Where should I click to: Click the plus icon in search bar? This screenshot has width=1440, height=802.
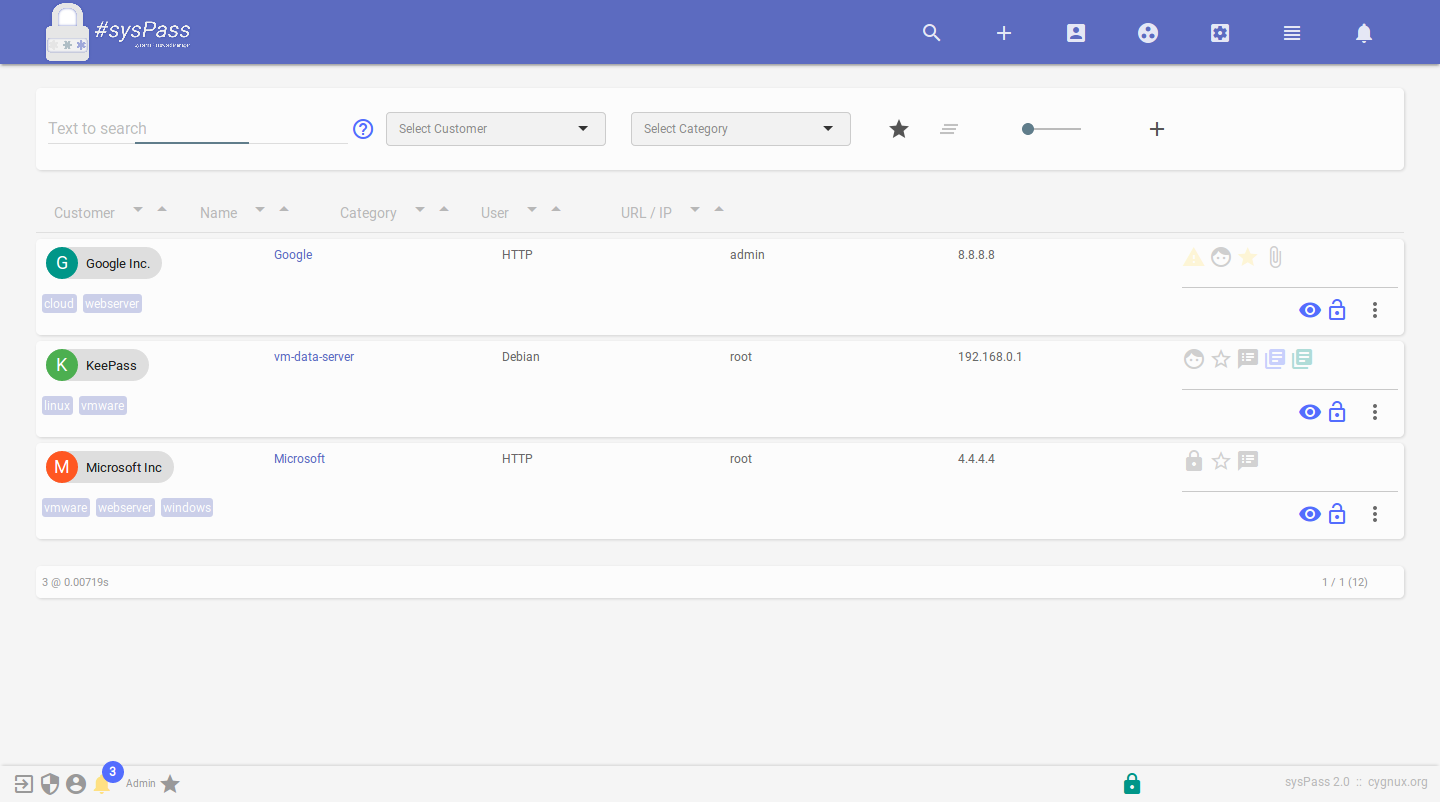coord(1157,129)
